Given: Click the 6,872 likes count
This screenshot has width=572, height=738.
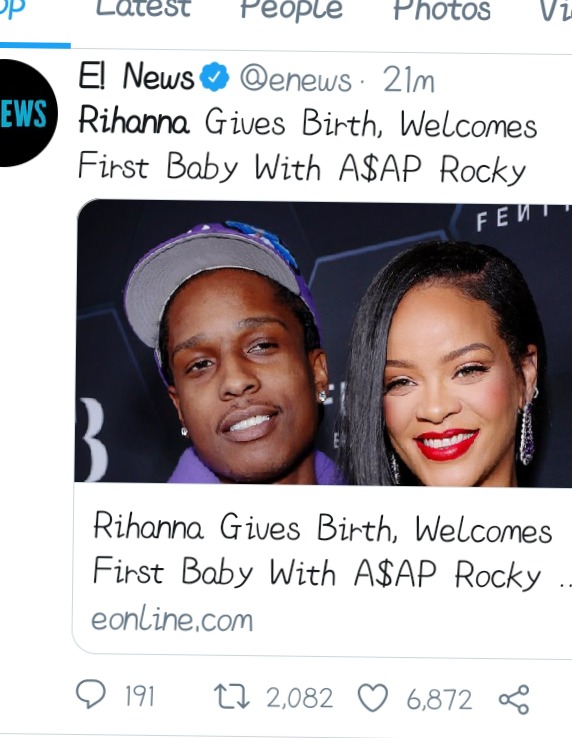Looking at the screenshot, I should pos(439,699).
